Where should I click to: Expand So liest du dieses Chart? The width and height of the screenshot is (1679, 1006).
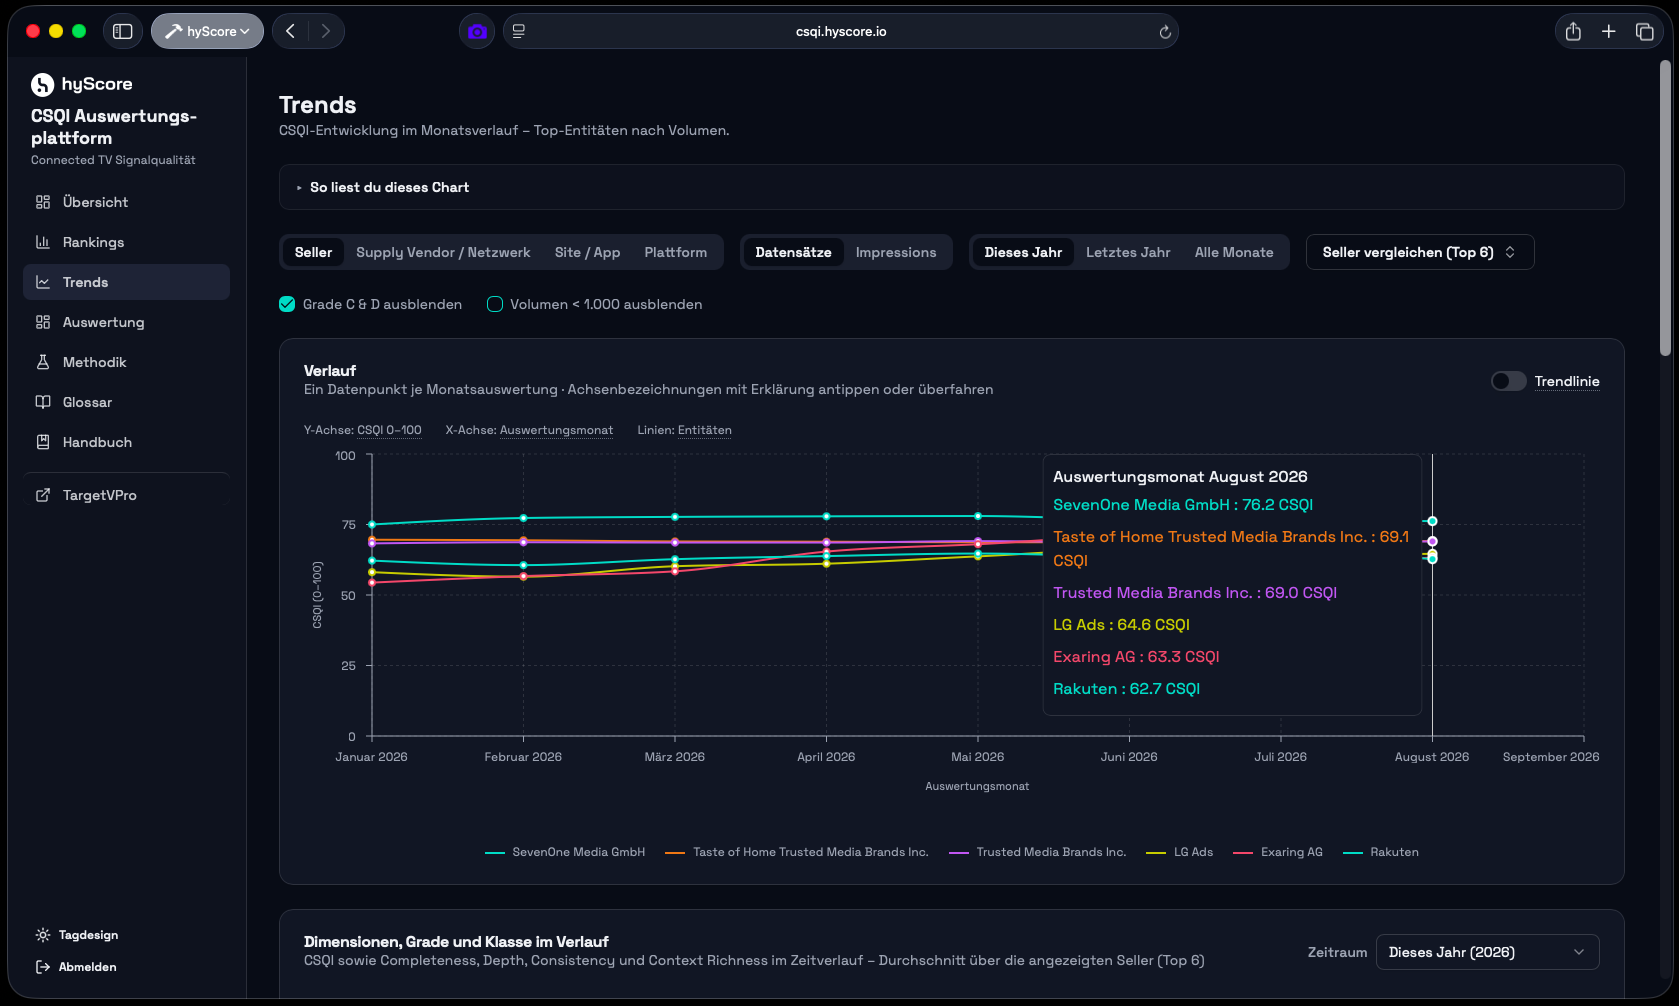click(952, 187)
